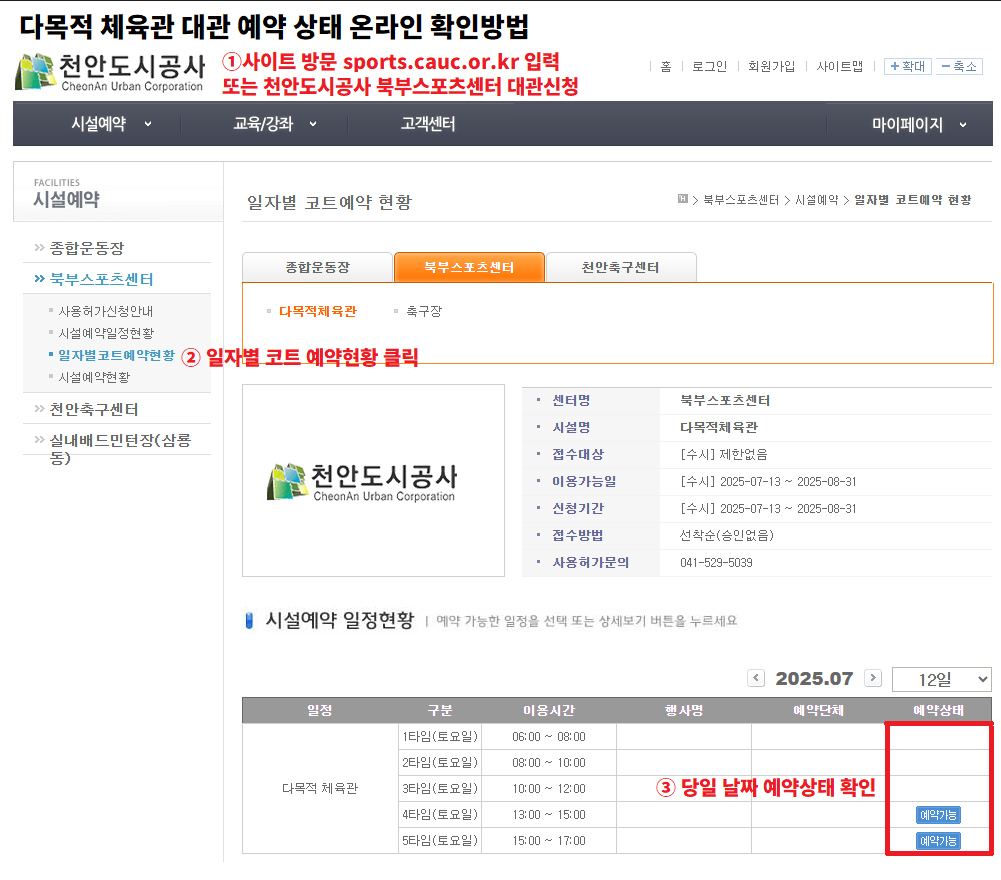Switch to the 북부스포츠센터 tab

click(x=469, y=268)
